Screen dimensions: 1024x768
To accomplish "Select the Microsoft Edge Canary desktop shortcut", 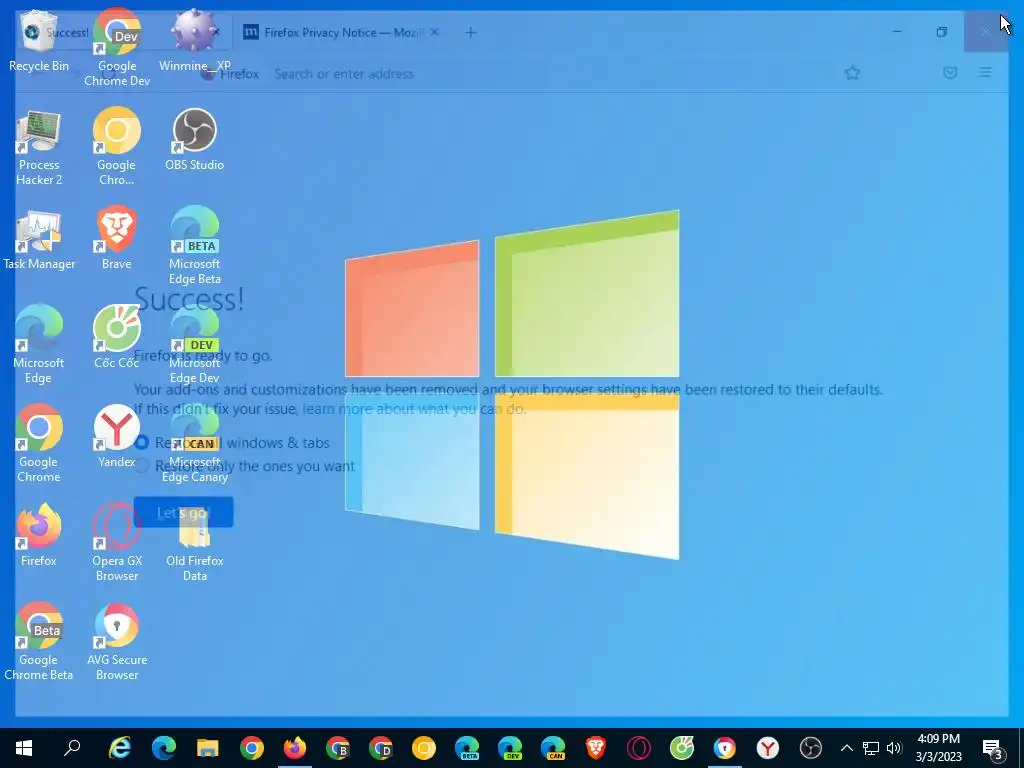I will point(195,444).
